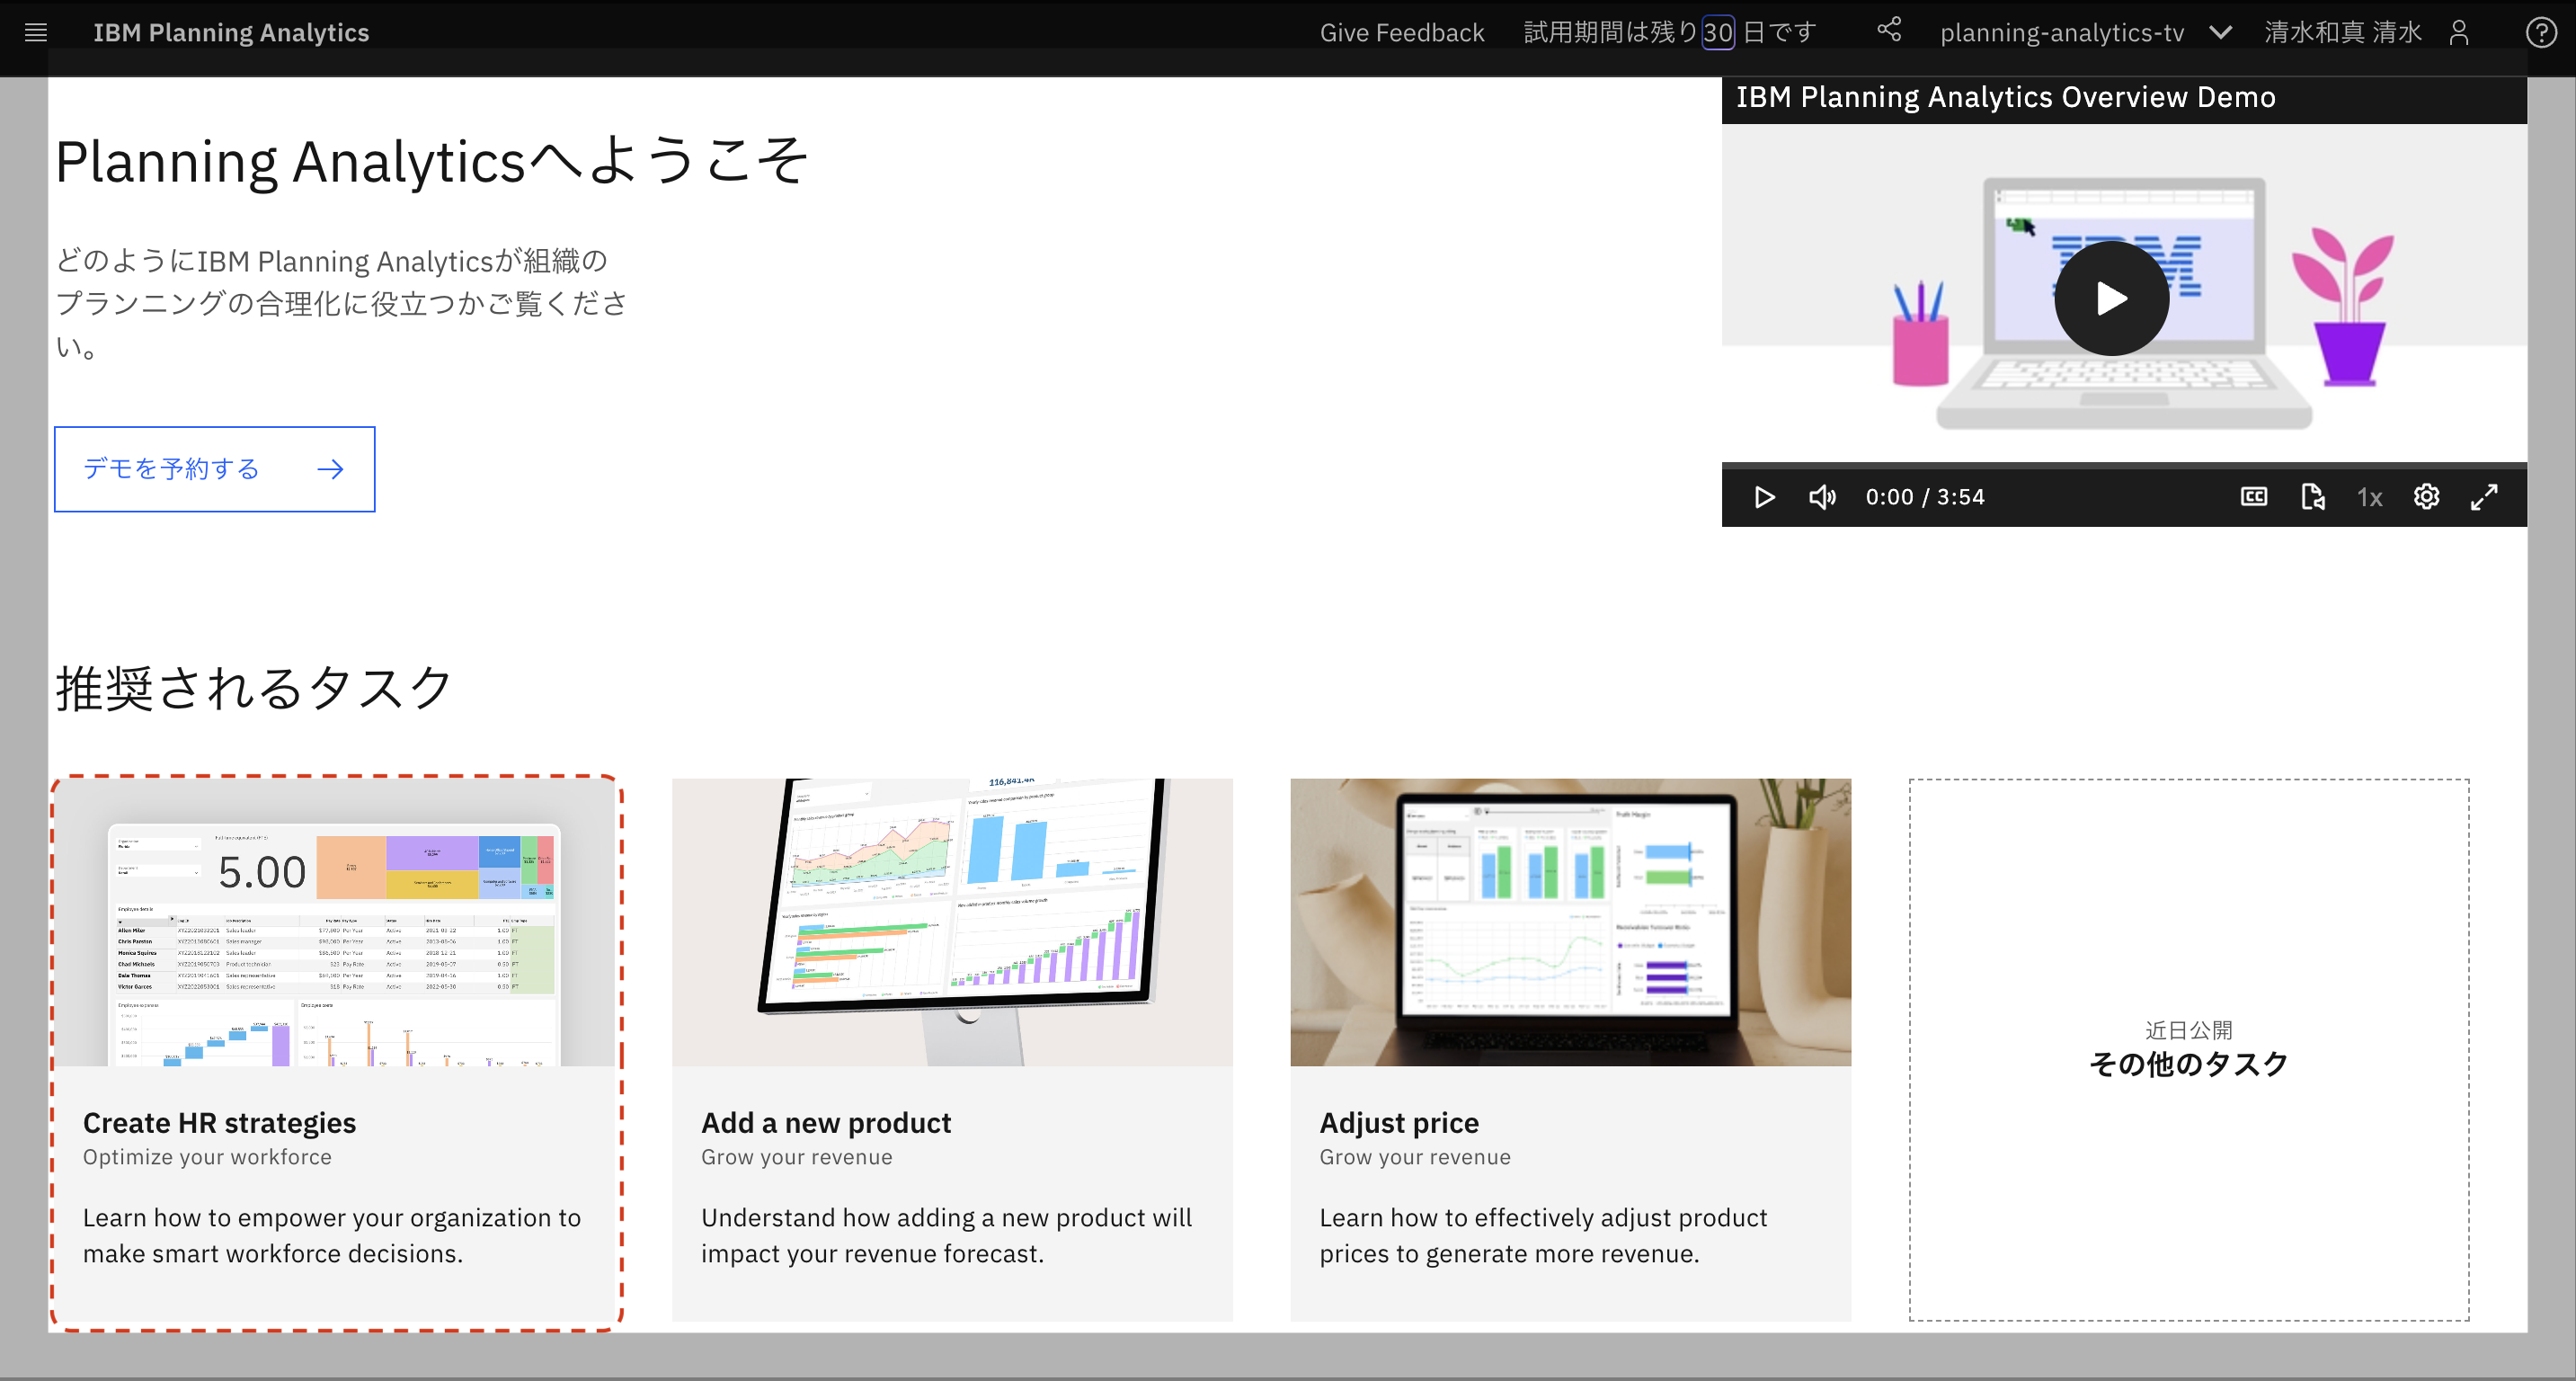Click the share icon in header
Screen dimensions: 2576x1381
(1889, 30)
